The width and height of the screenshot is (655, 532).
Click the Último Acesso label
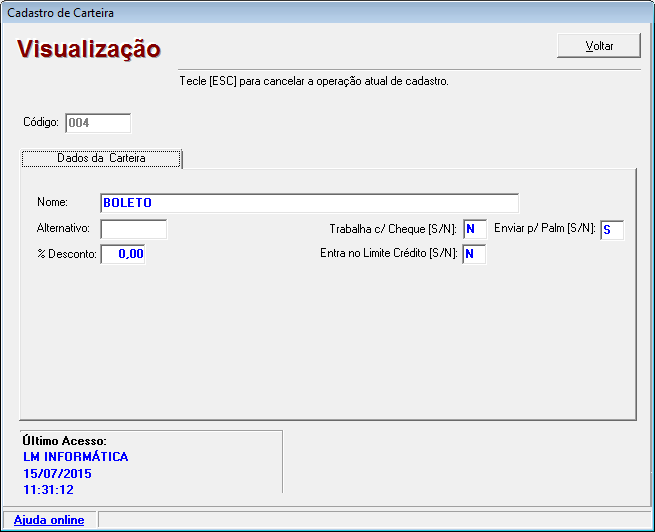point(64,441)
